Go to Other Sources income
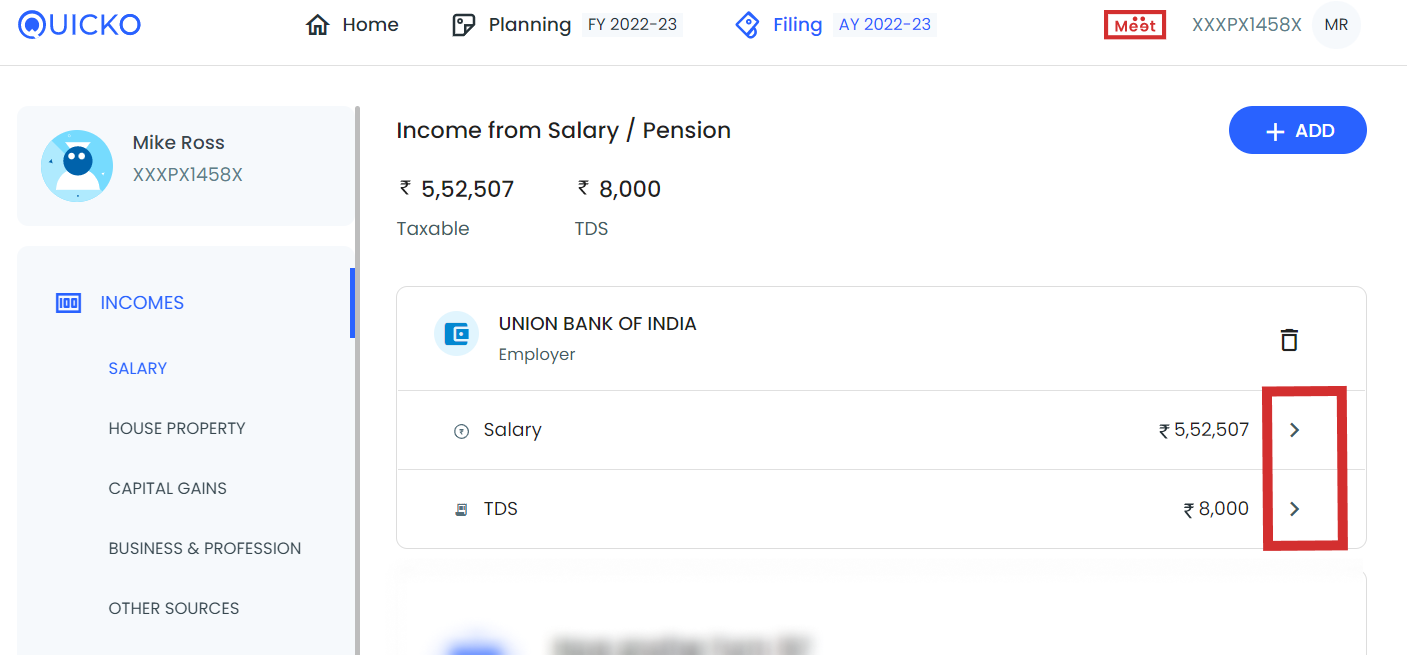 [x=174, y=608]
